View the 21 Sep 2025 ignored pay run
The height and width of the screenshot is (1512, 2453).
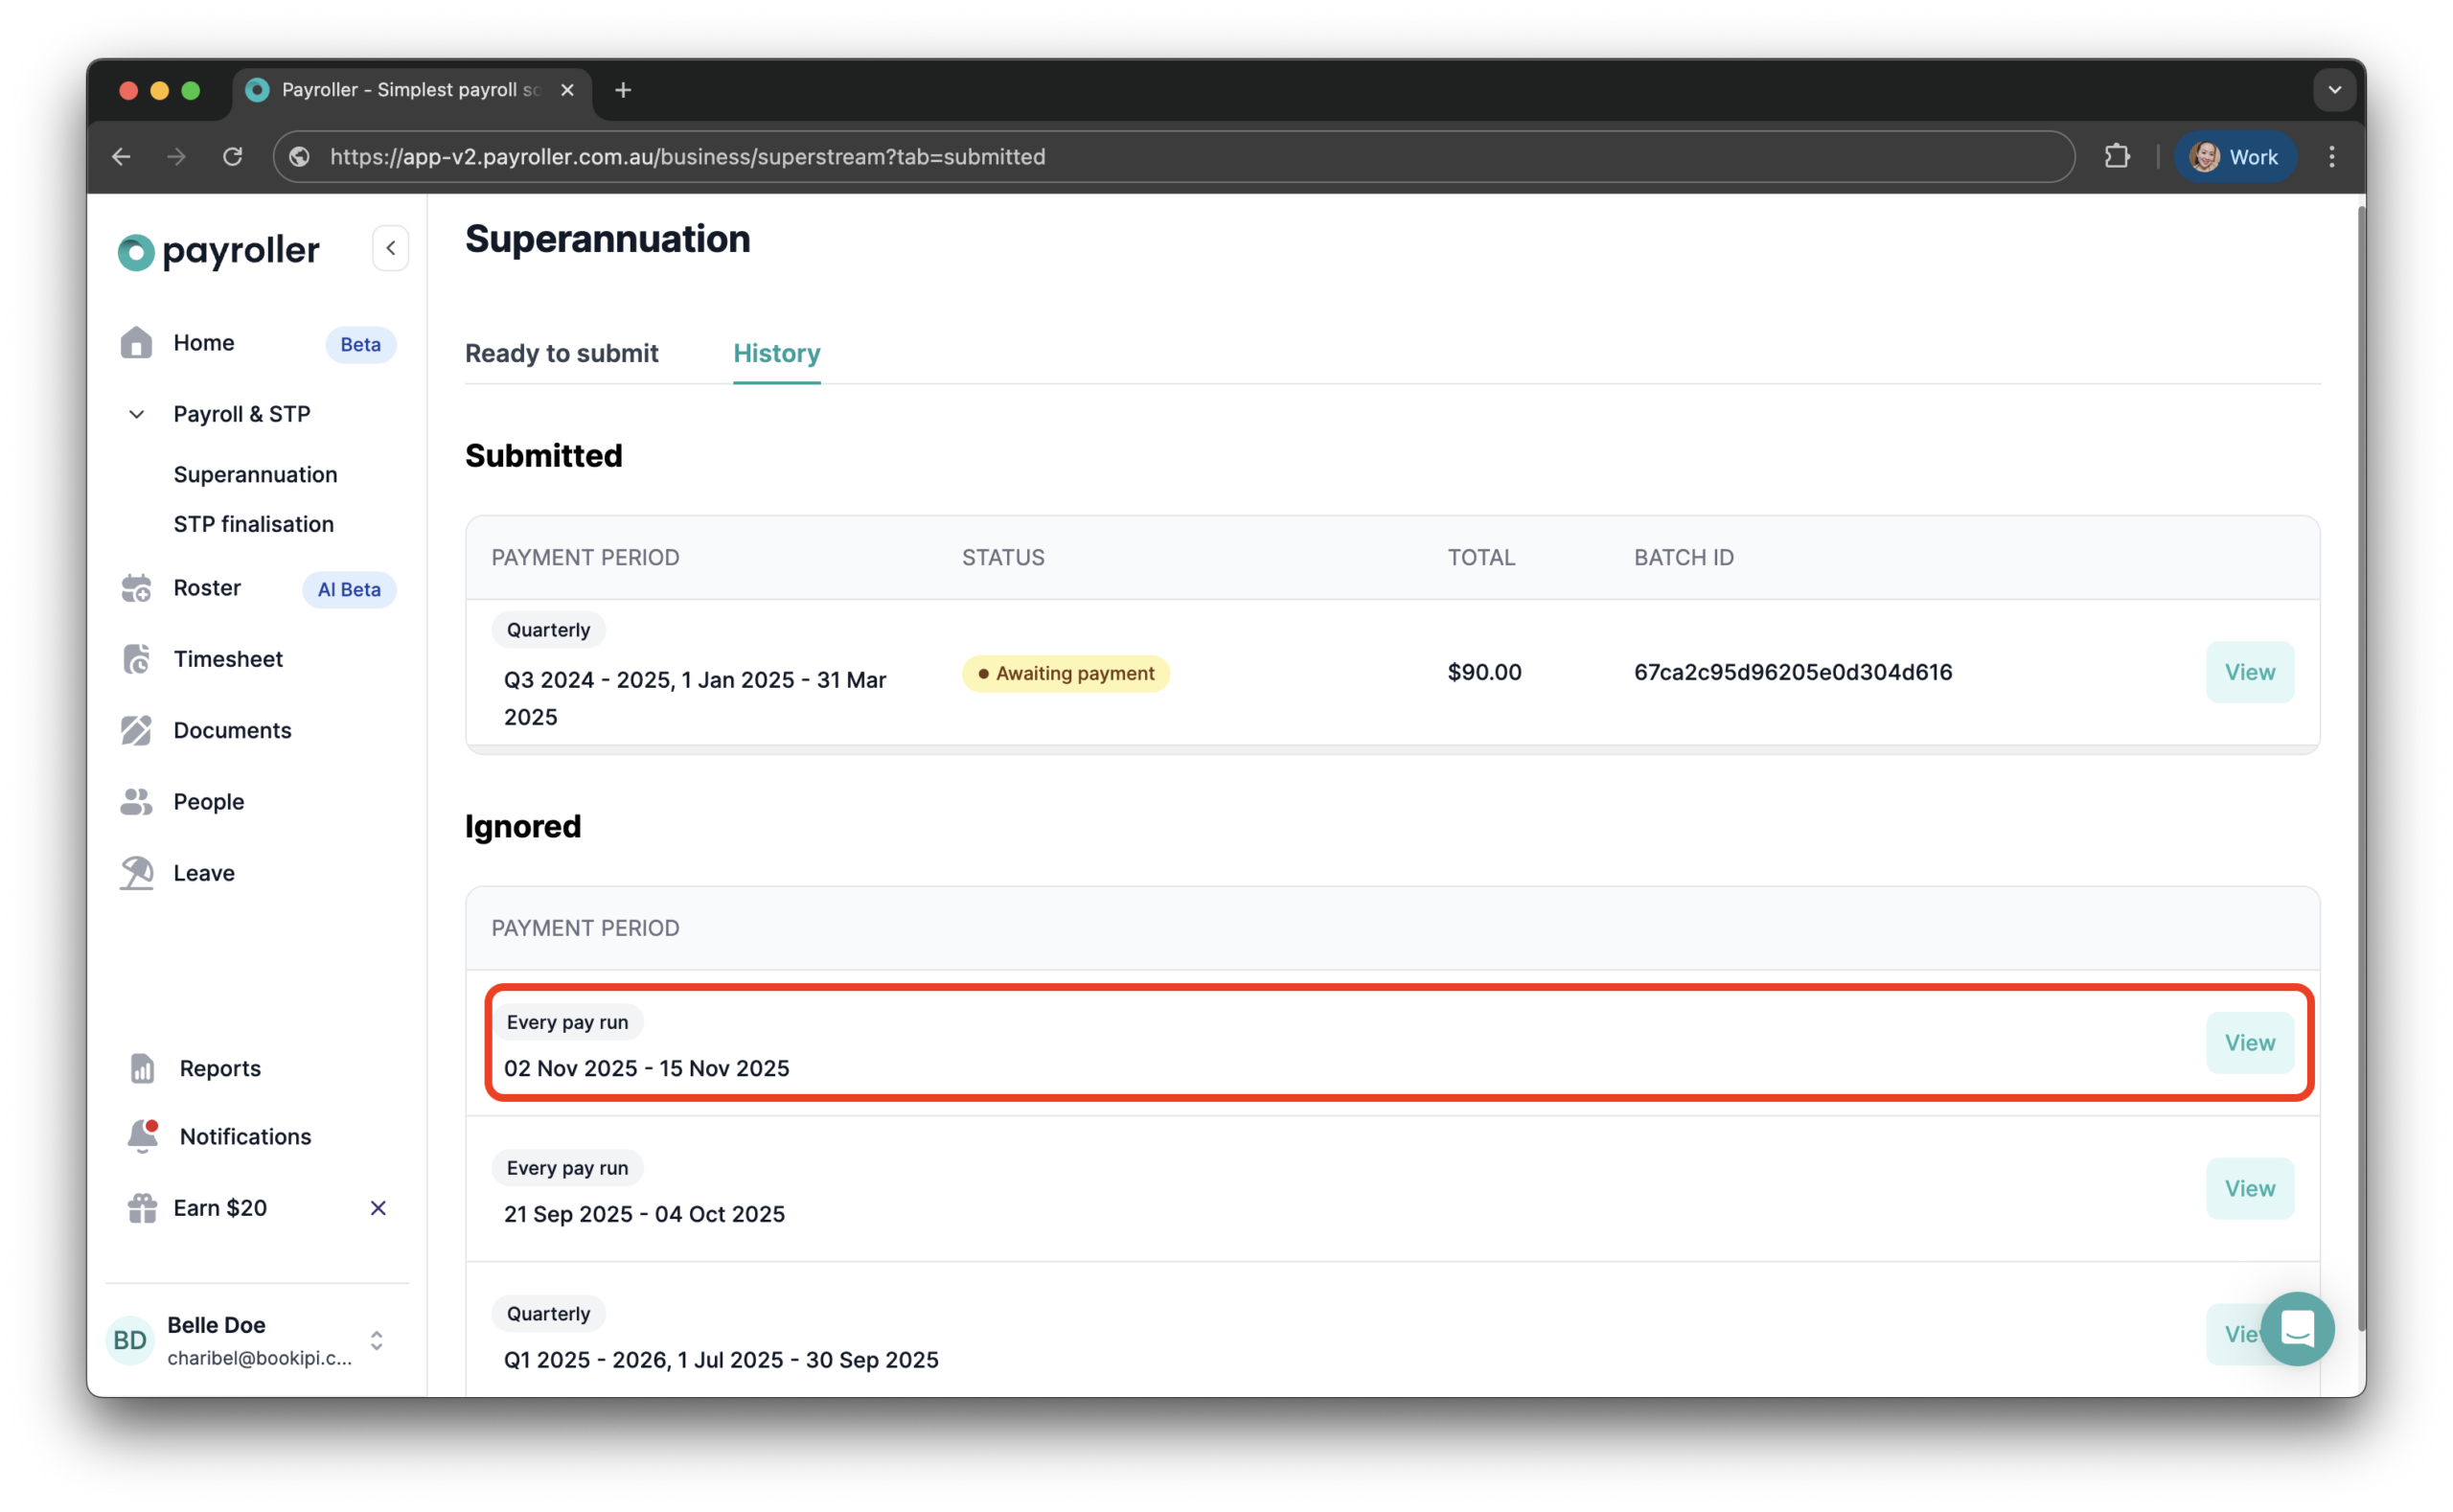[2249, 1188]
